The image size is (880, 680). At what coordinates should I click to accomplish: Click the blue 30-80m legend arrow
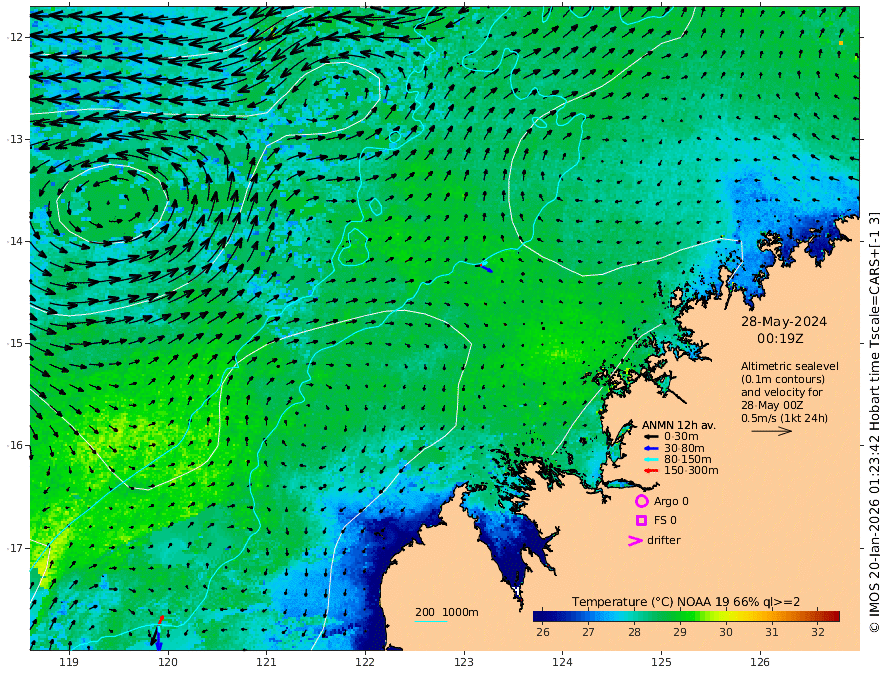click(x=650, y=448)
